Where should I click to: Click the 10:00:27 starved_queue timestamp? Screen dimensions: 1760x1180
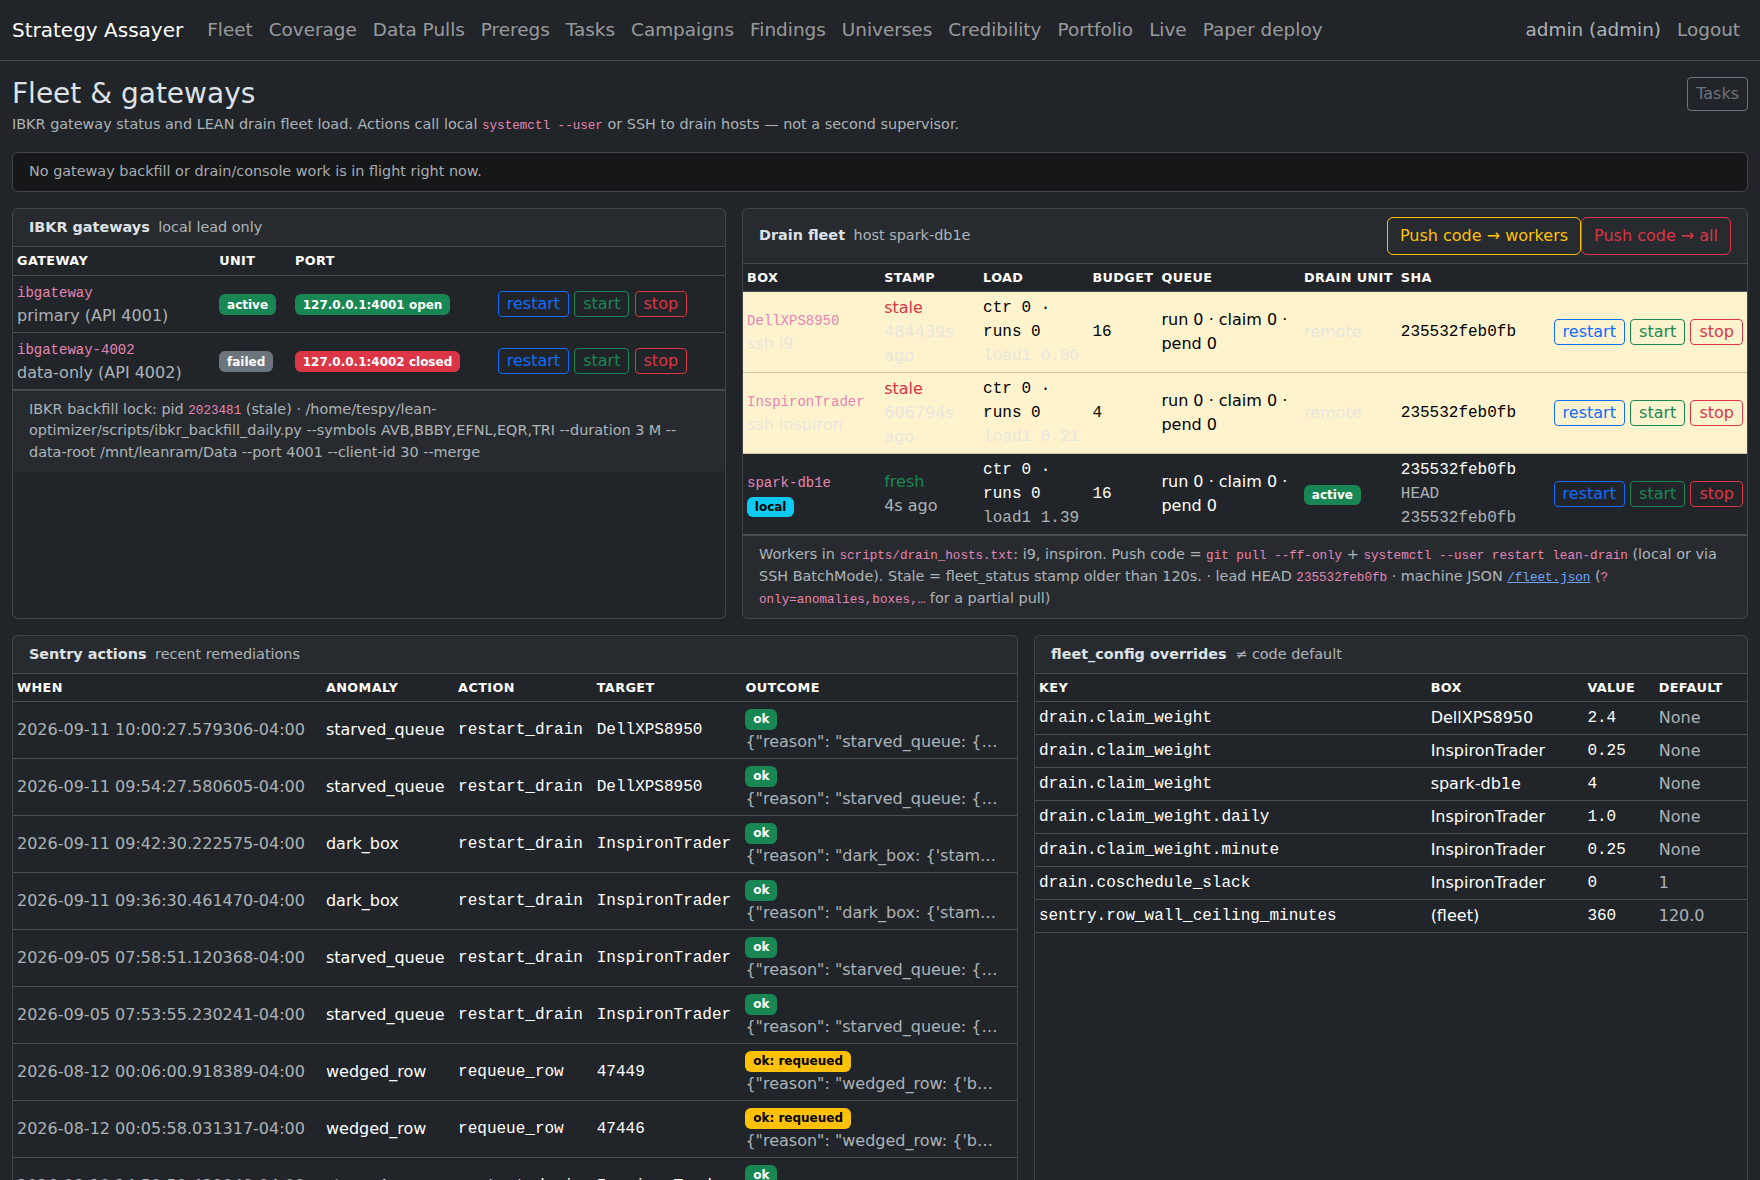pyautogui.click(x=161, y=730)
